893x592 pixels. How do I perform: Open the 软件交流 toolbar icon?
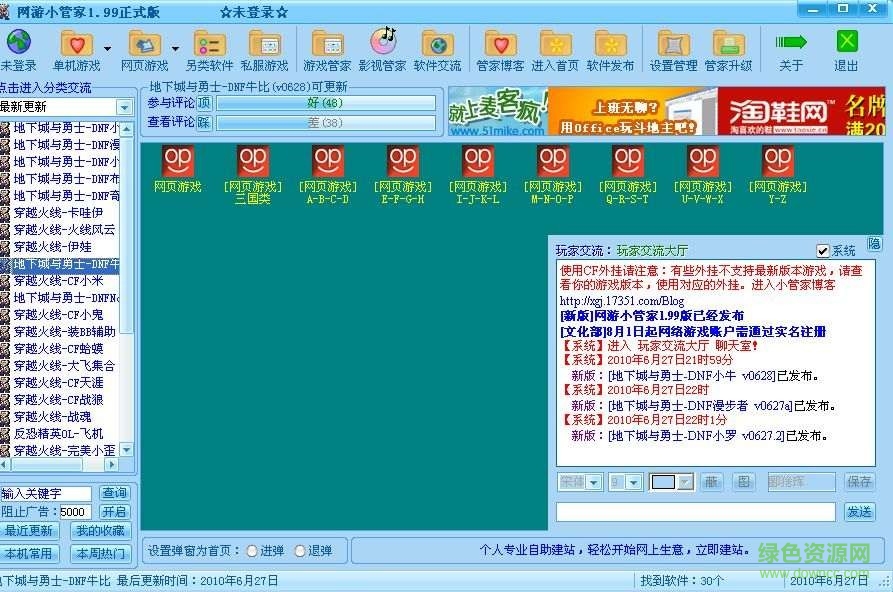coord(437,43)
